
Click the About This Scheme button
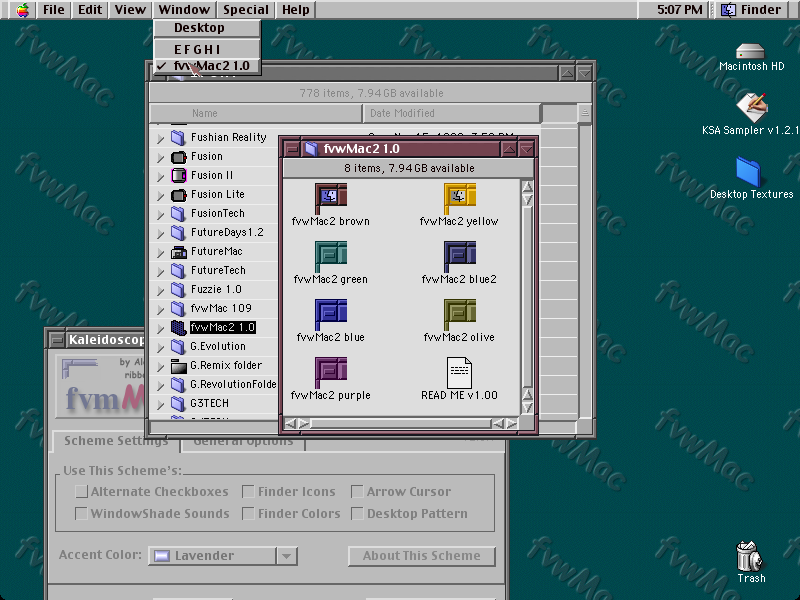click(x=421, y=556)
